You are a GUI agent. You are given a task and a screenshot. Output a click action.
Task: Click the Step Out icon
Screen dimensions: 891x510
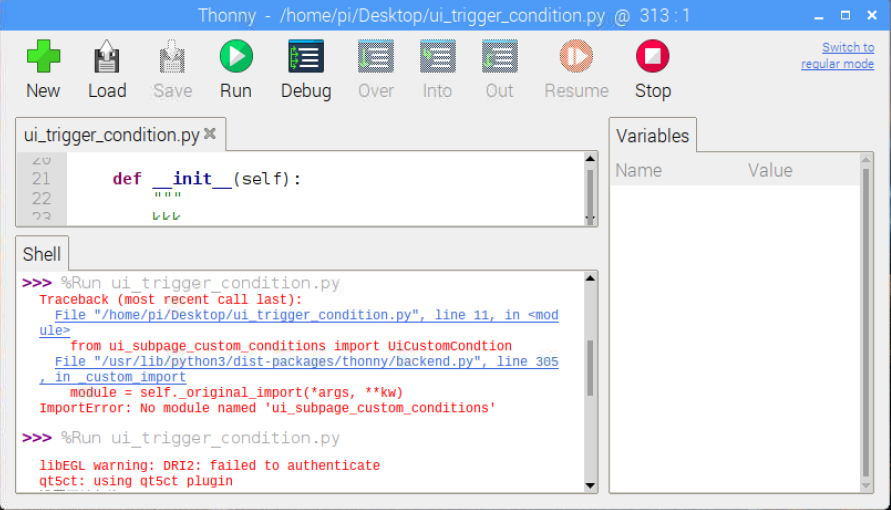click(x=499, y=56)
